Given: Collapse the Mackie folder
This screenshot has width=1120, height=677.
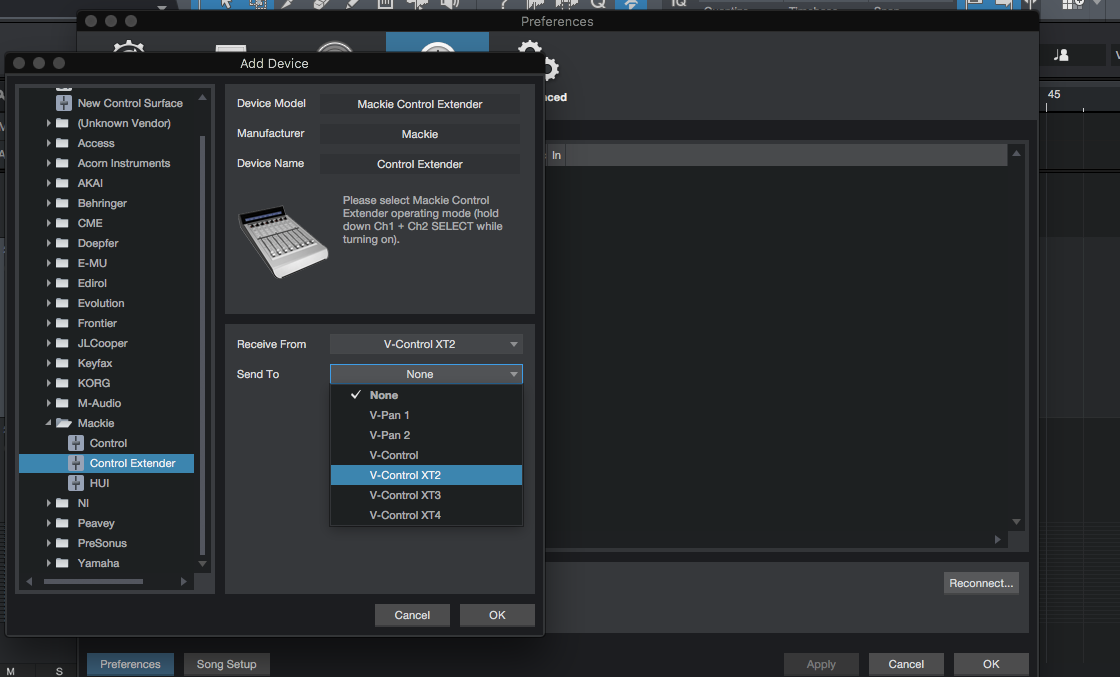Looking at the screenshot, I should 49,423.
